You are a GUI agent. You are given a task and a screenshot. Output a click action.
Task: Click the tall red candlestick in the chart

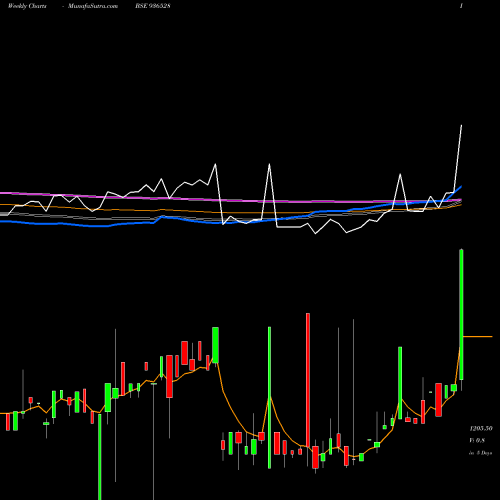[x=308, y=380]
